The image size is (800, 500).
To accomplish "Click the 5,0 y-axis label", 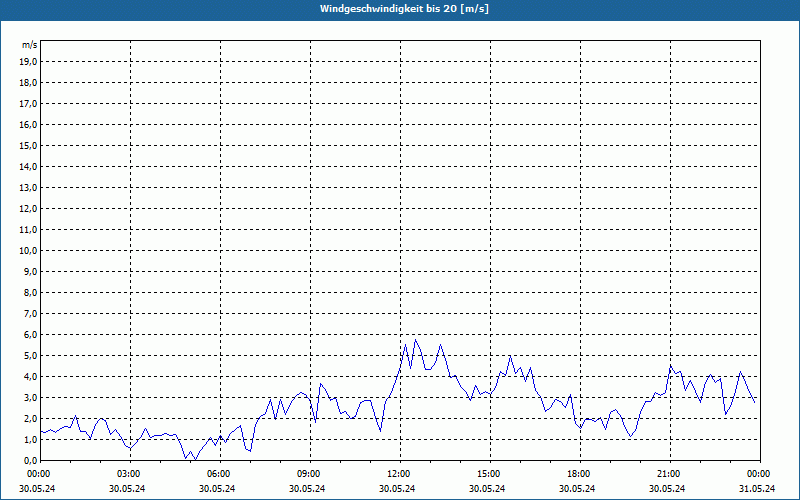I will [31, 356].
